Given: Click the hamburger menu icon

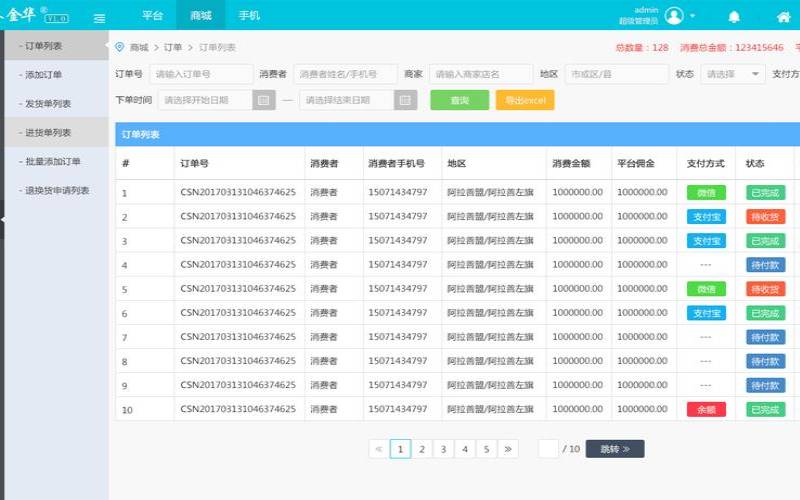Looking at the screenshot, I should tap(99, 18).
